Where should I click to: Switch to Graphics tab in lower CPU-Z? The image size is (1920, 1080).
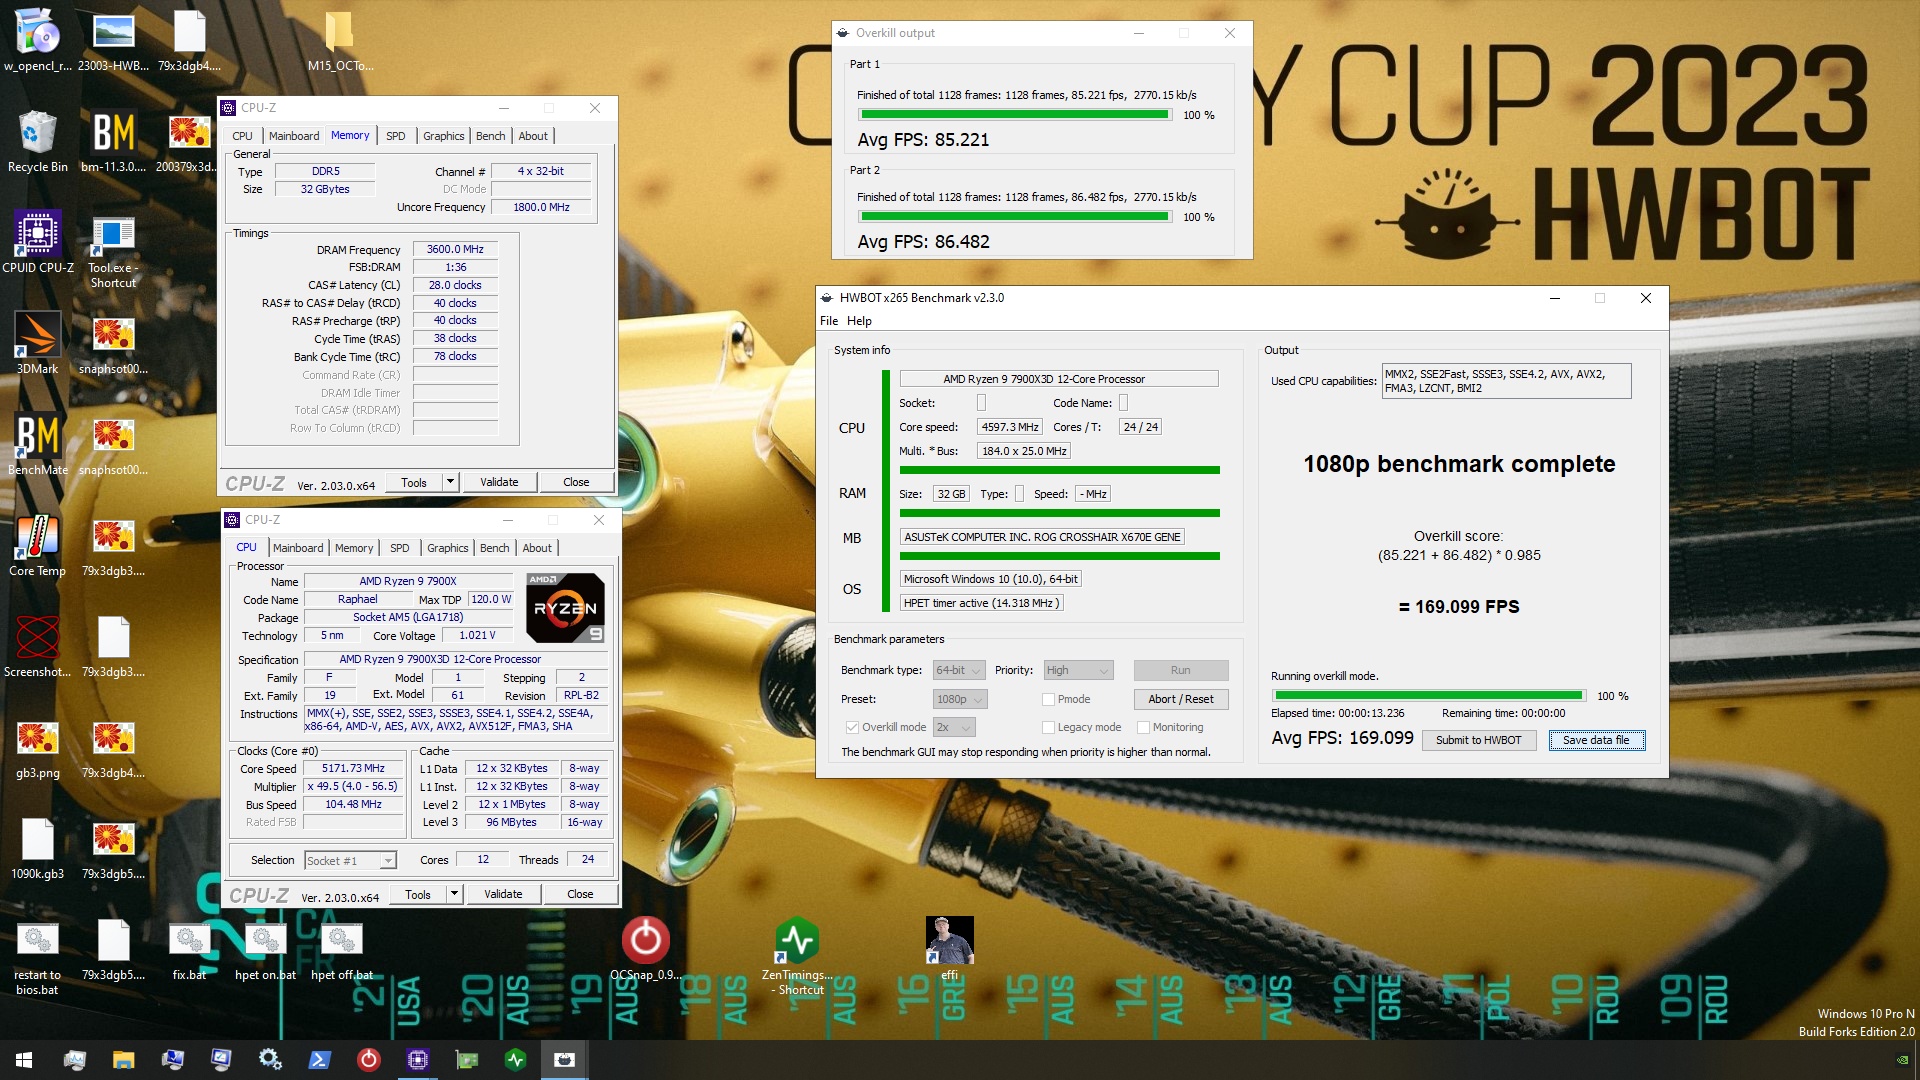pos(447,548)
